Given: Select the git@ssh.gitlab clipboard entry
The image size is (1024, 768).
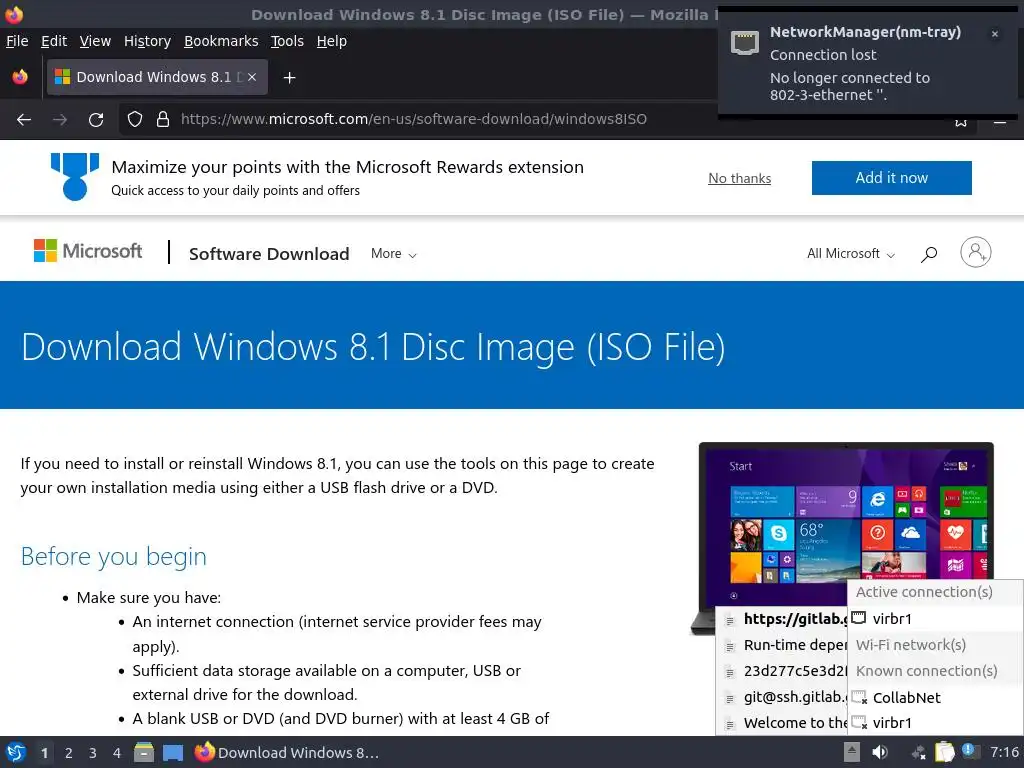Looking at the screenshot, I should (x=782, y=697).
